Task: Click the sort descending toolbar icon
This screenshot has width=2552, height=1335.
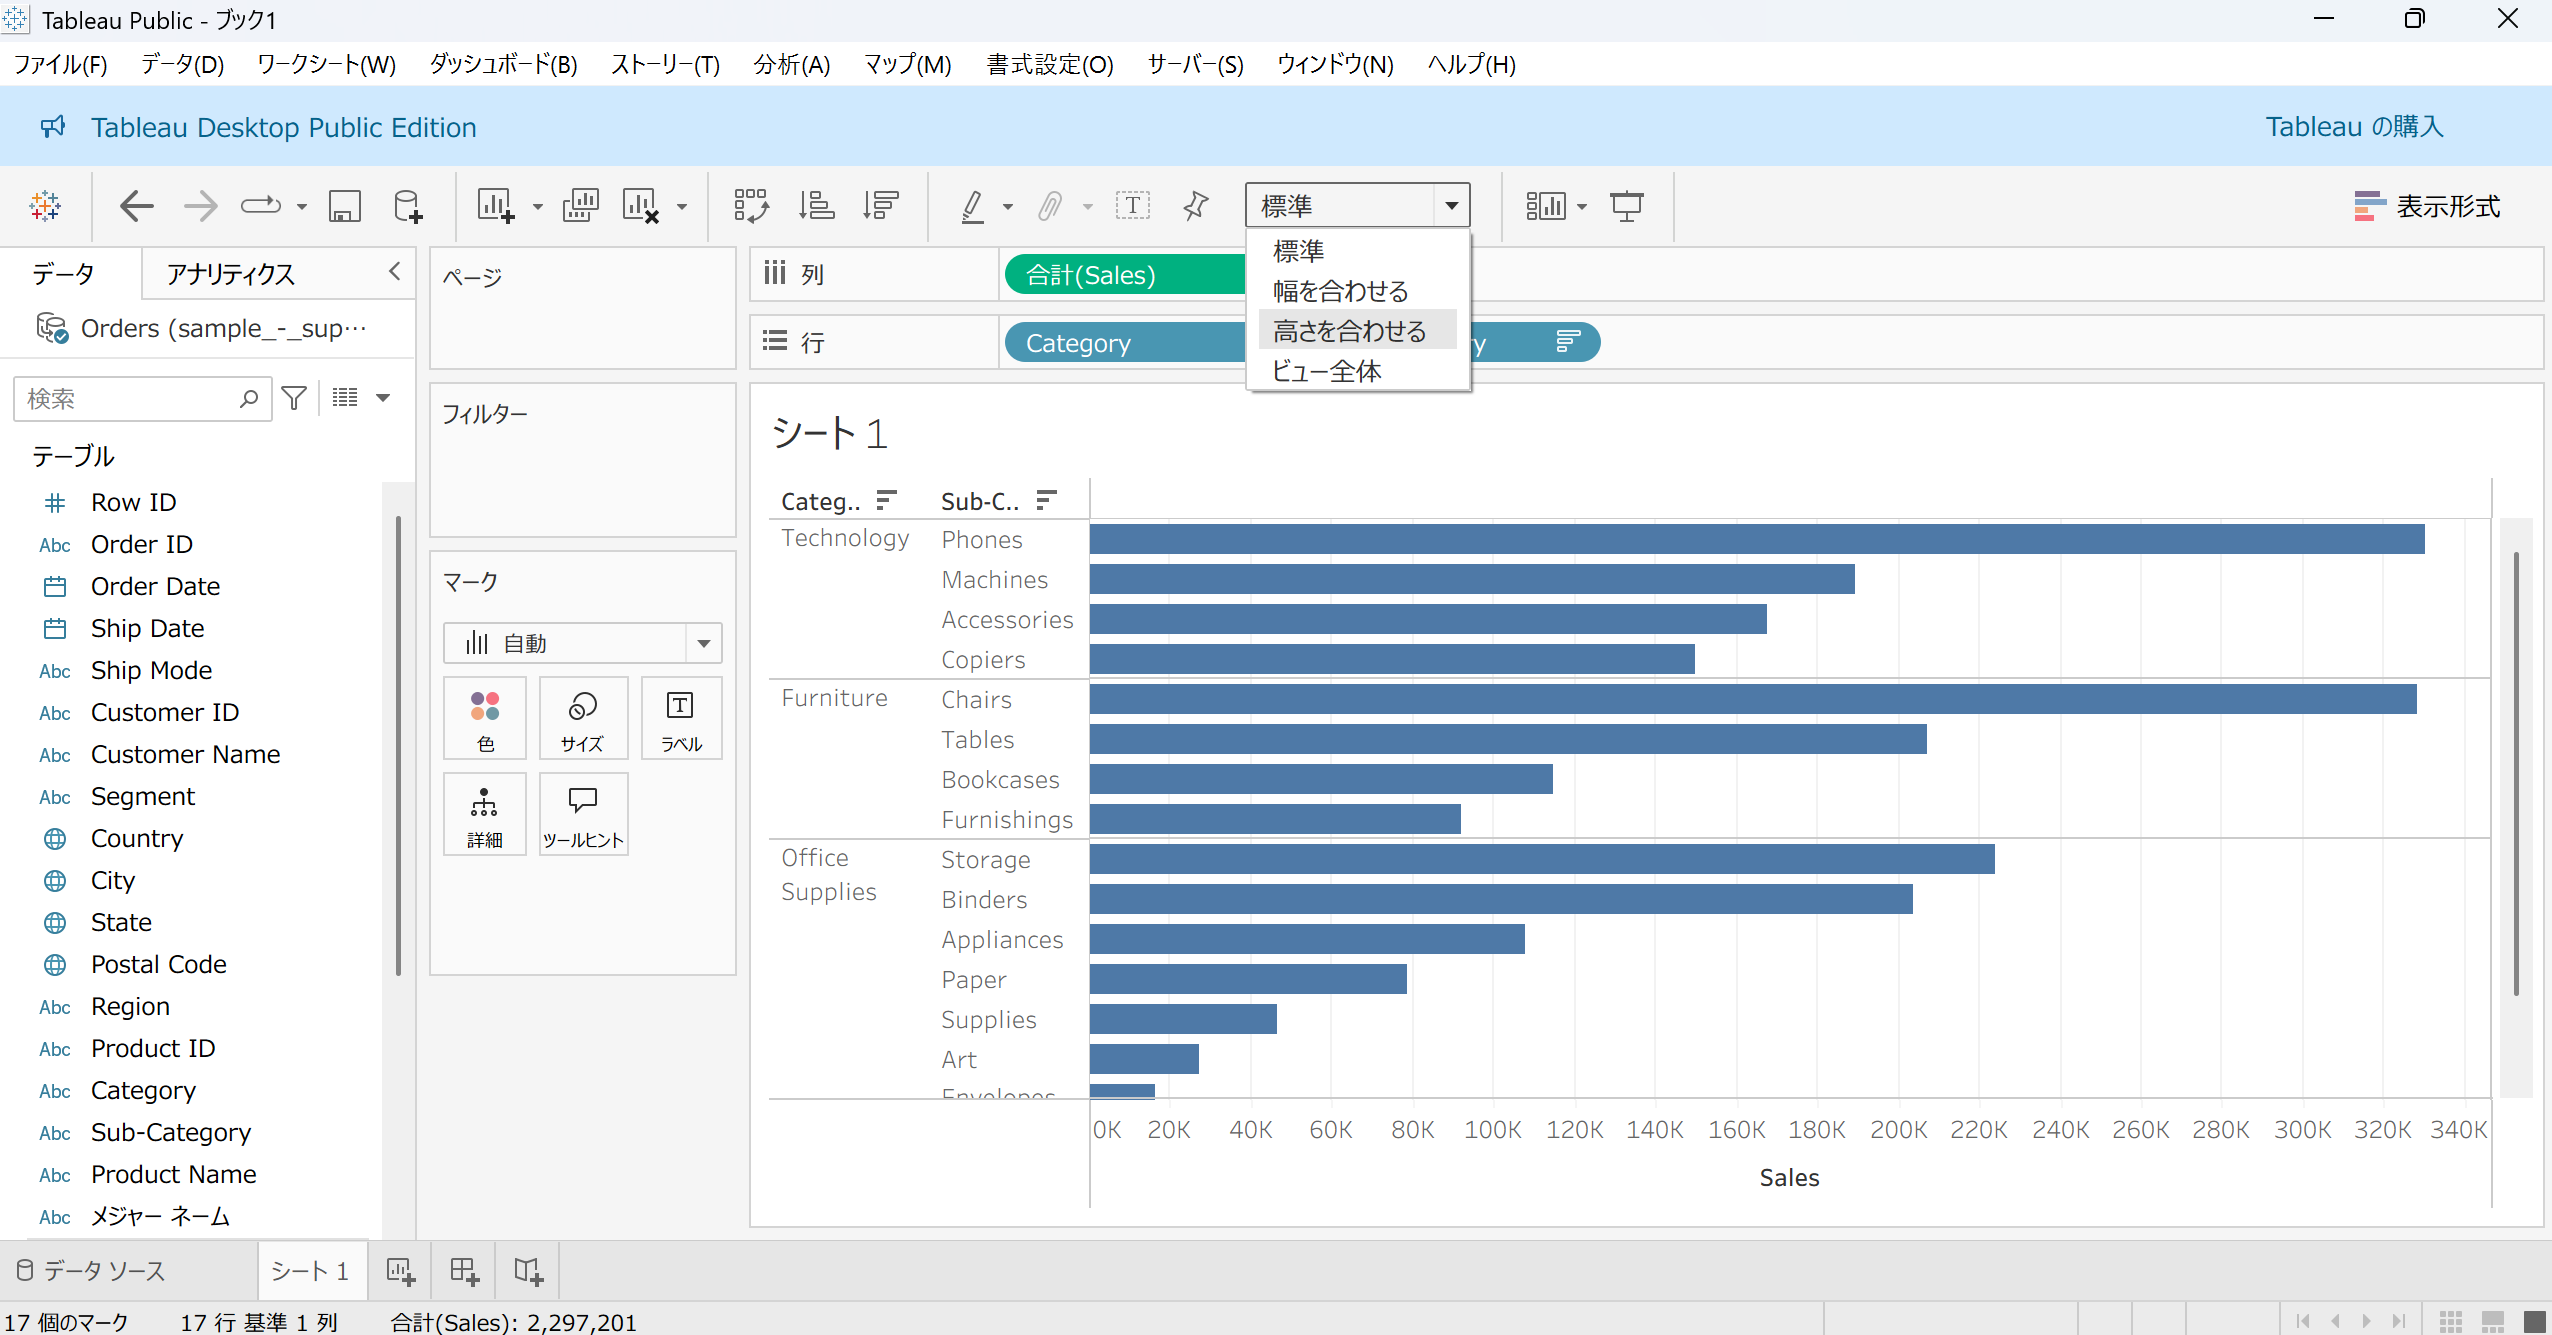Action: [x=880, y=206]
